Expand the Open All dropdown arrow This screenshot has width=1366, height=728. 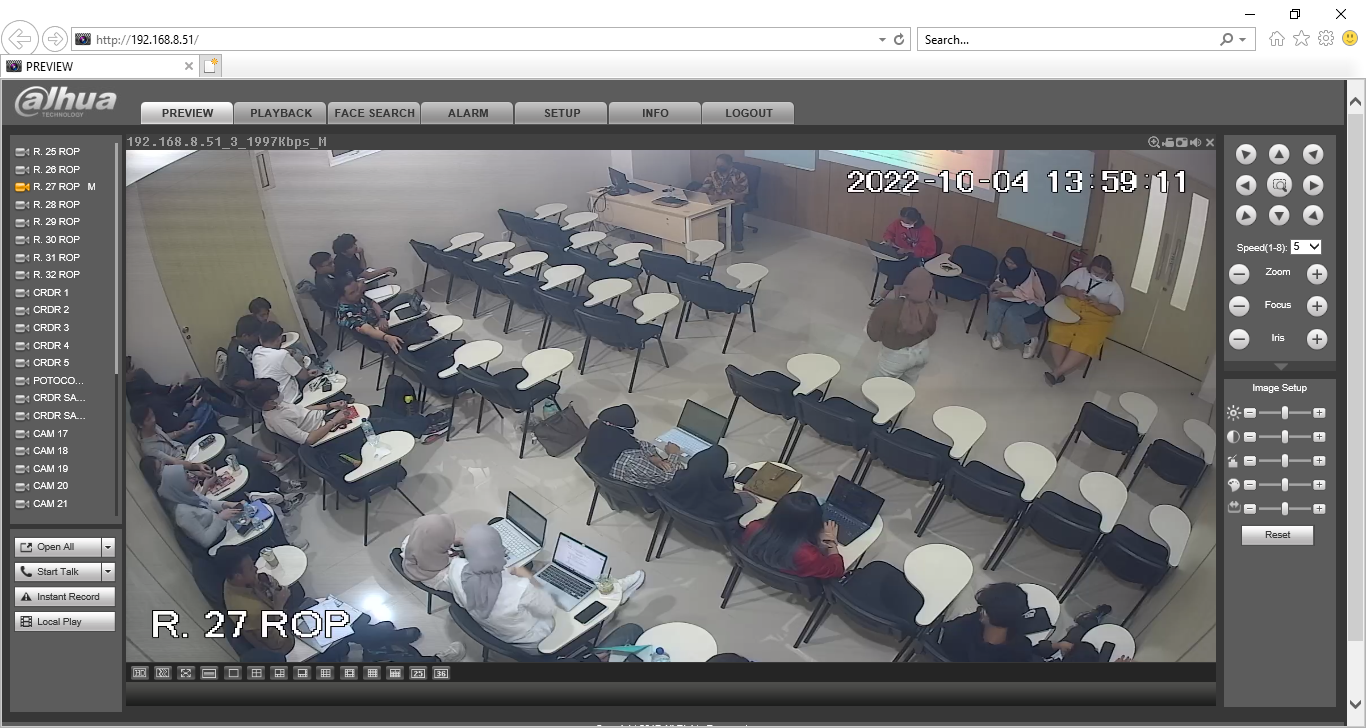click(x=108, y=547)
